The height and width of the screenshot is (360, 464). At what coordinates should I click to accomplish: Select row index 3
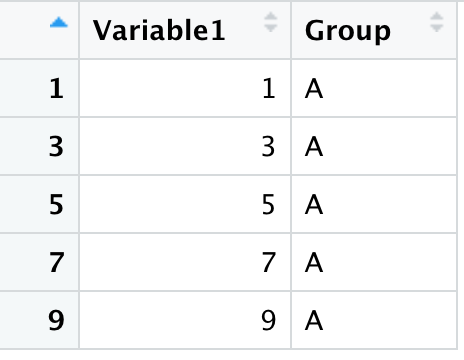(39, 146)
